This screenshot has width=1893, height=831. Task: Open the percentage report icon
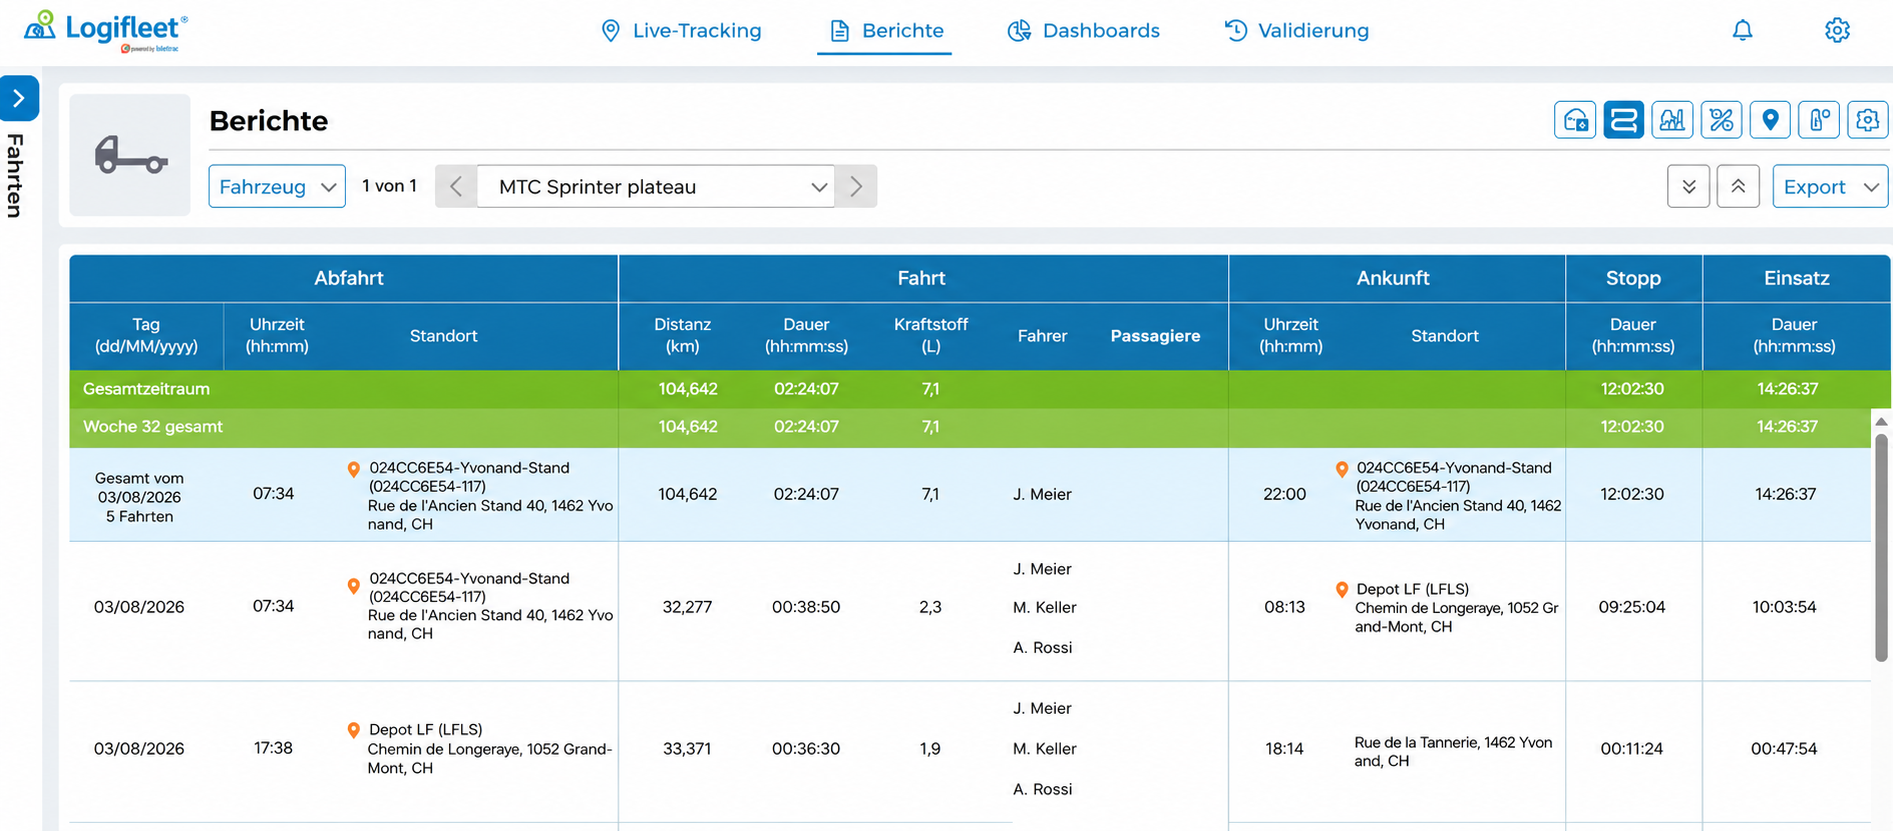[1721, 120]
